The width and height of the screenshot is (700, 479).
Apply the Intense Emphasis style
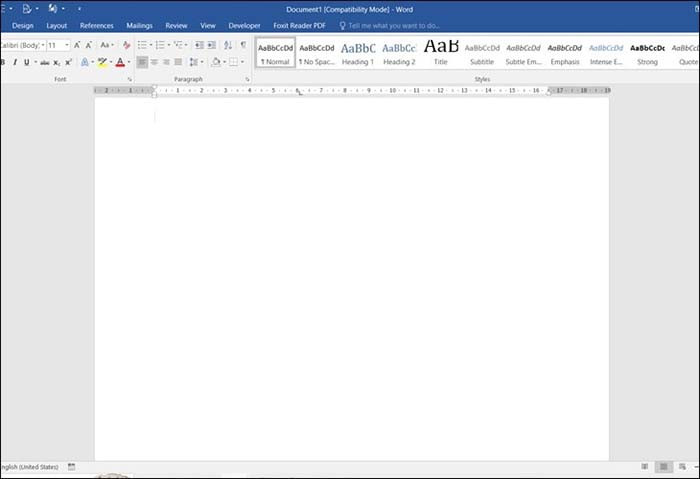coord(606,53)
